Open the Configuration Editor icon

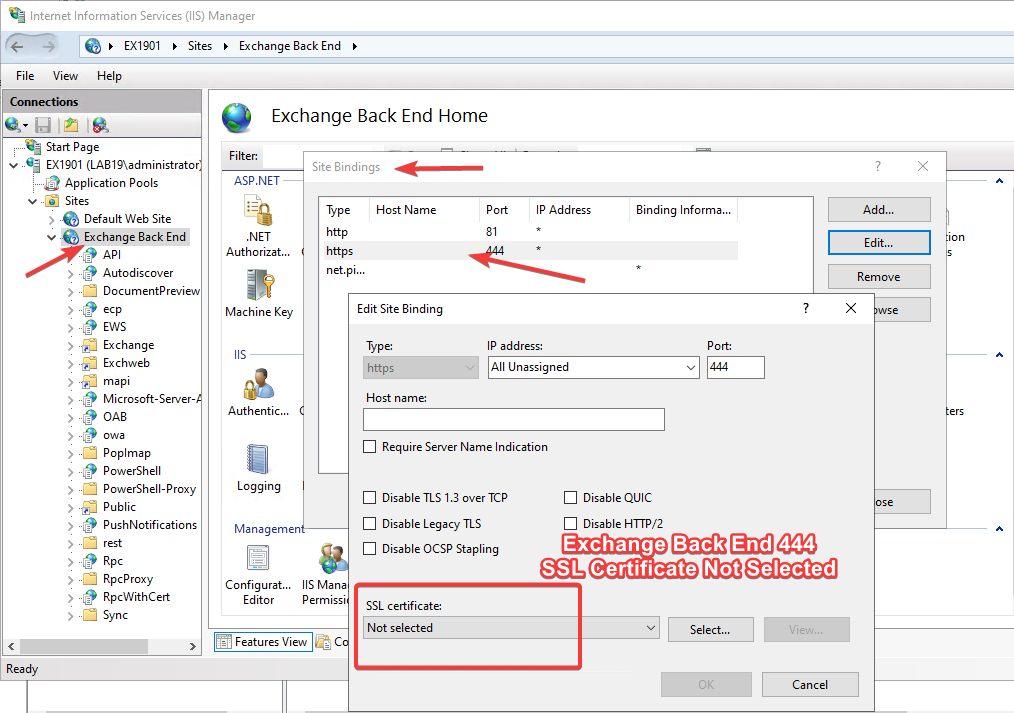pyautogui.click(x=258, y=558)
